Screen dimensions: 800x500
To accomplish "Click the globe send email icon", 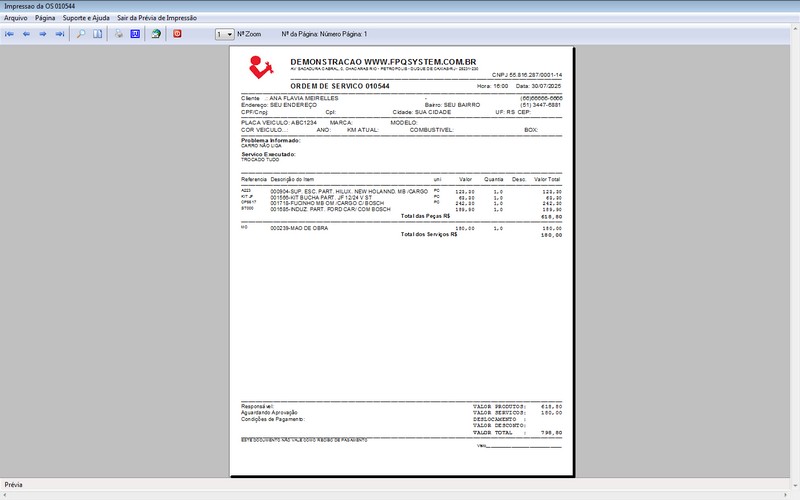I will (x=156, y=34).
